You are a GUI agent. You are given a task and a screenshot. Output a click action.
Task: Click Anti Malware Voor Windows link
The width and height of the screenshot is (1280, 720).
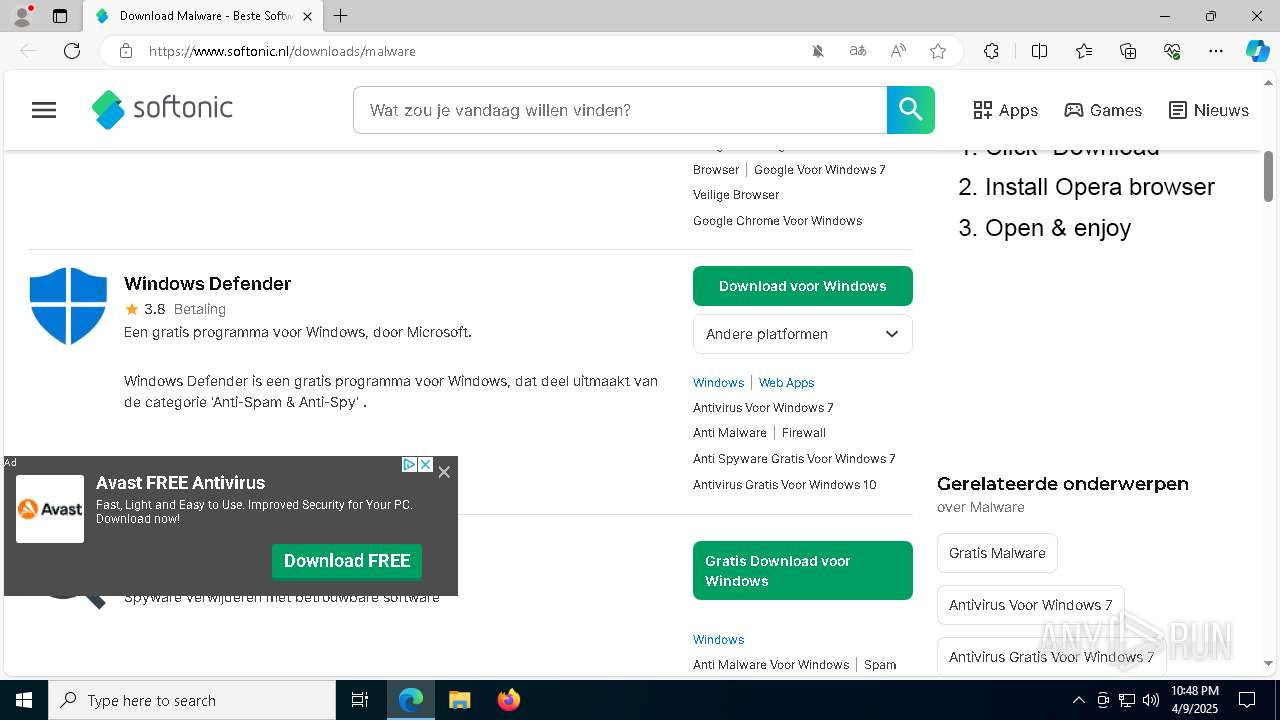[x=771, y=665]
